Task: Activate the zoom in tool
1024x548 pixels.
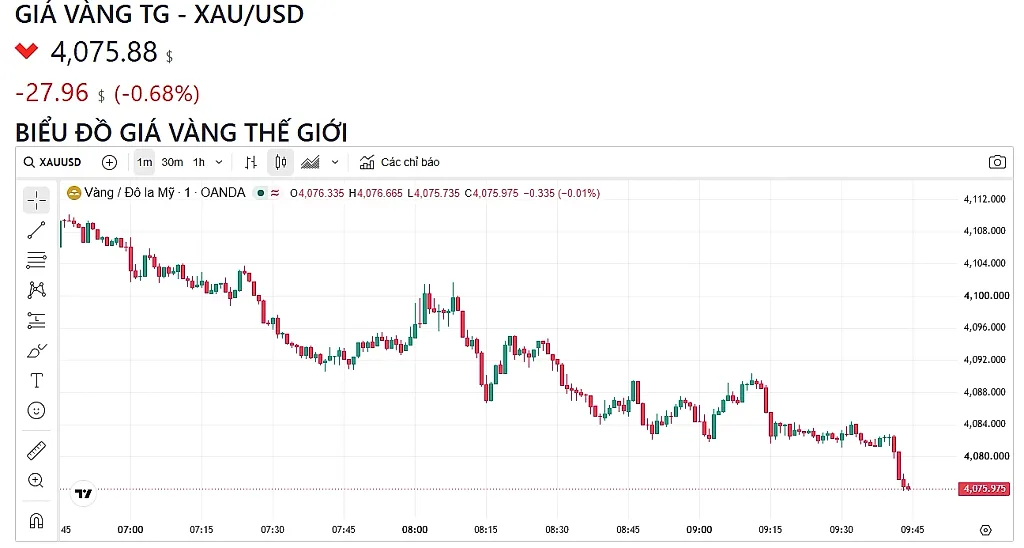Action: tap(37, 481)
